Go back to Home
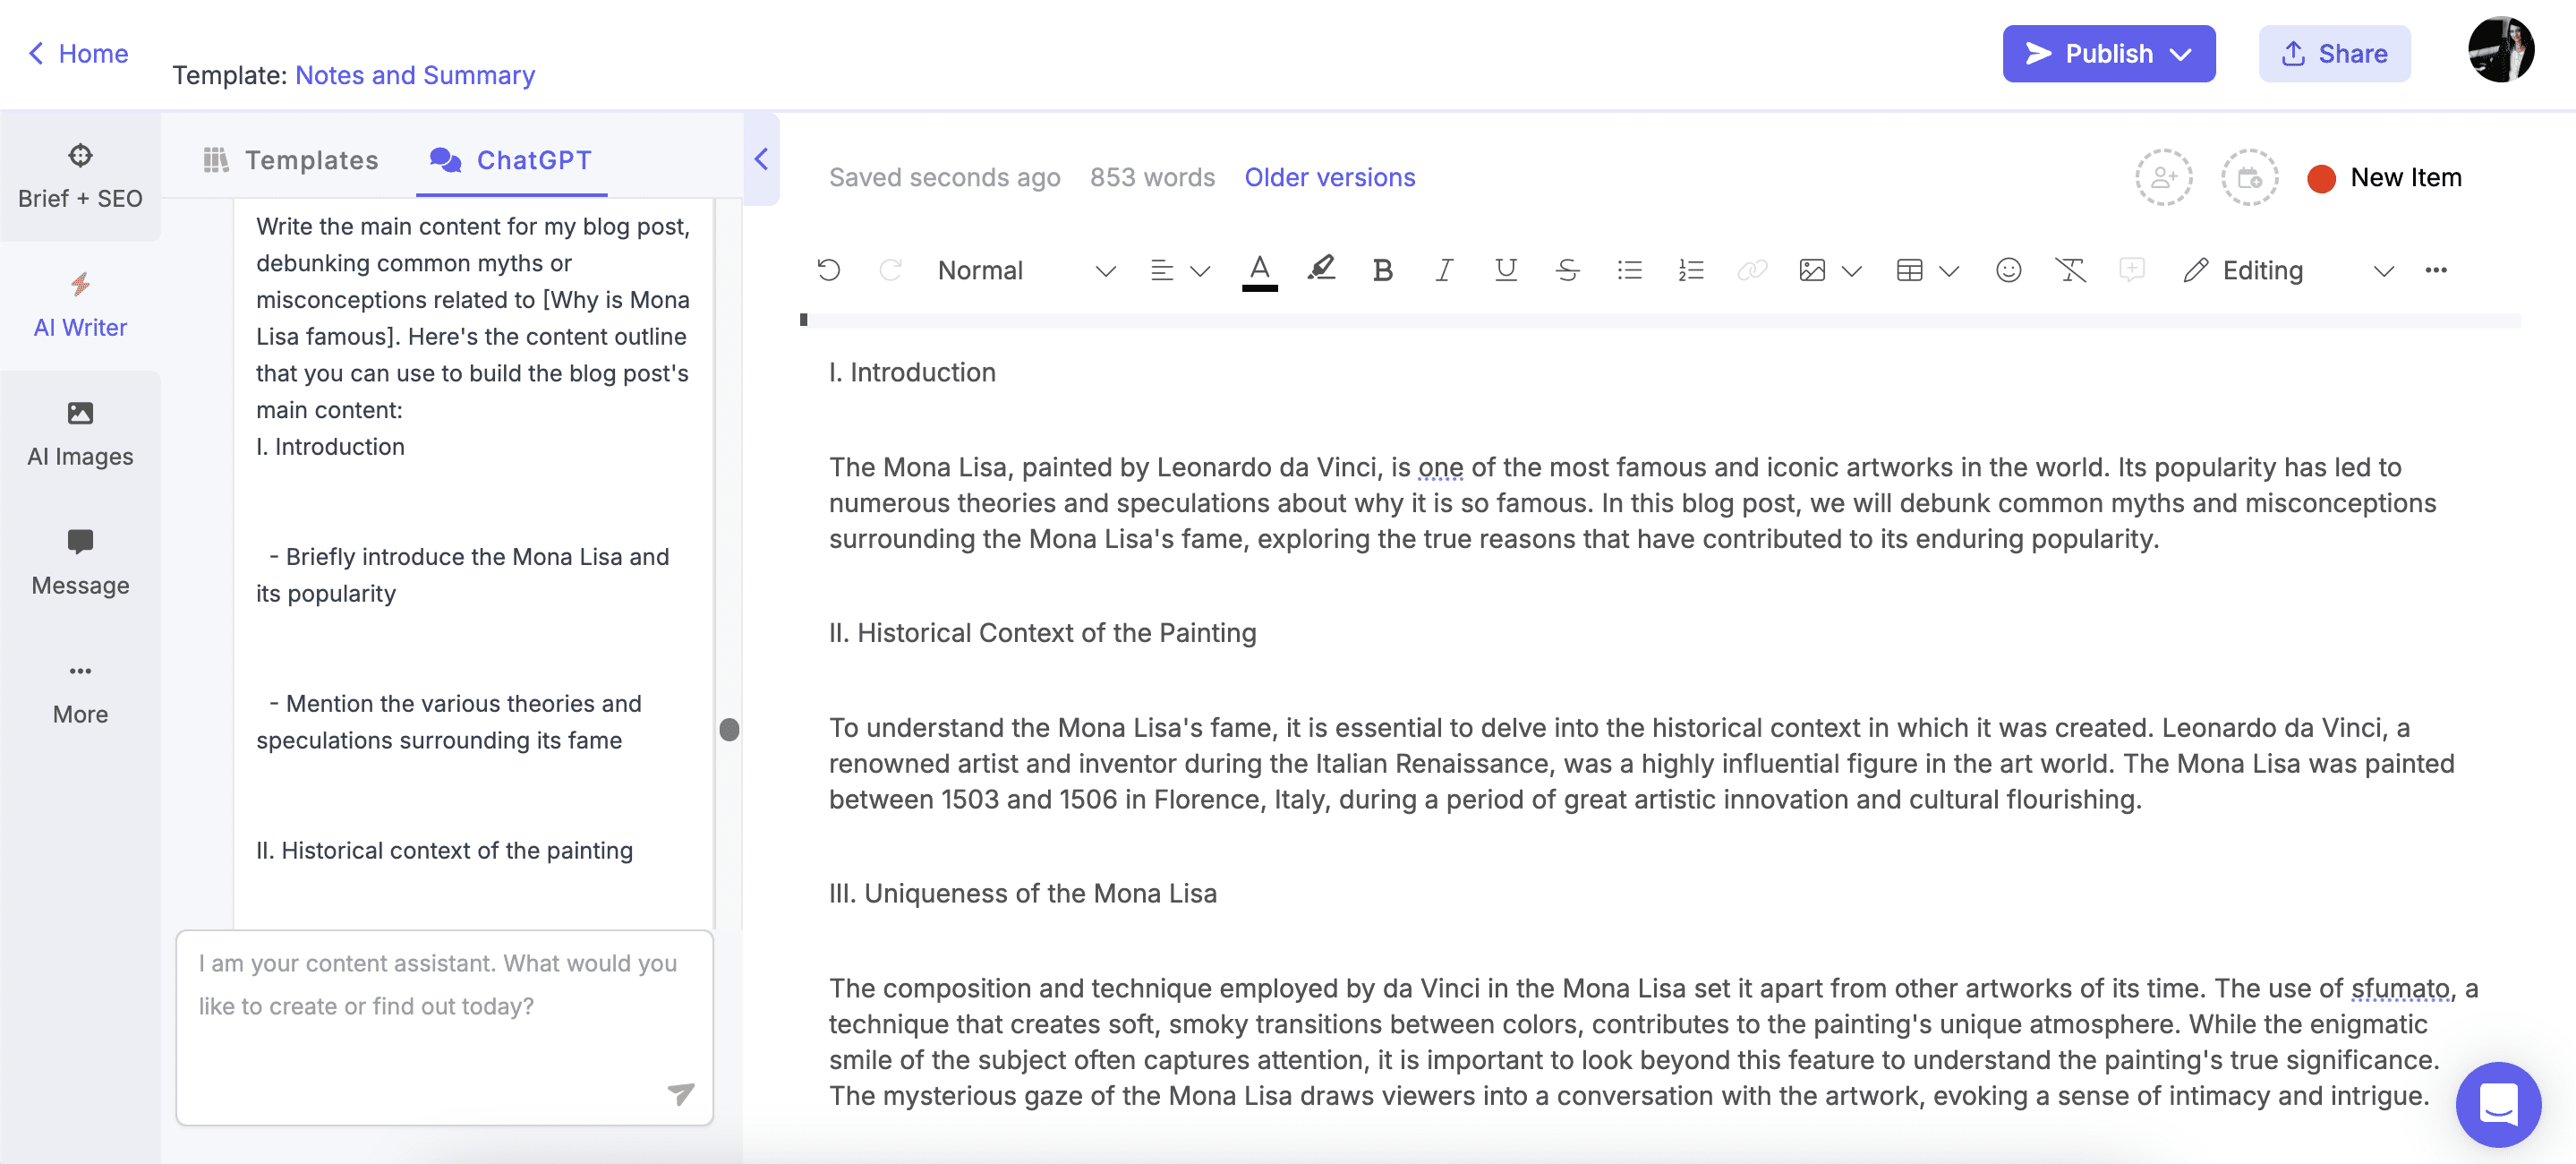 (x=77, y=53)
